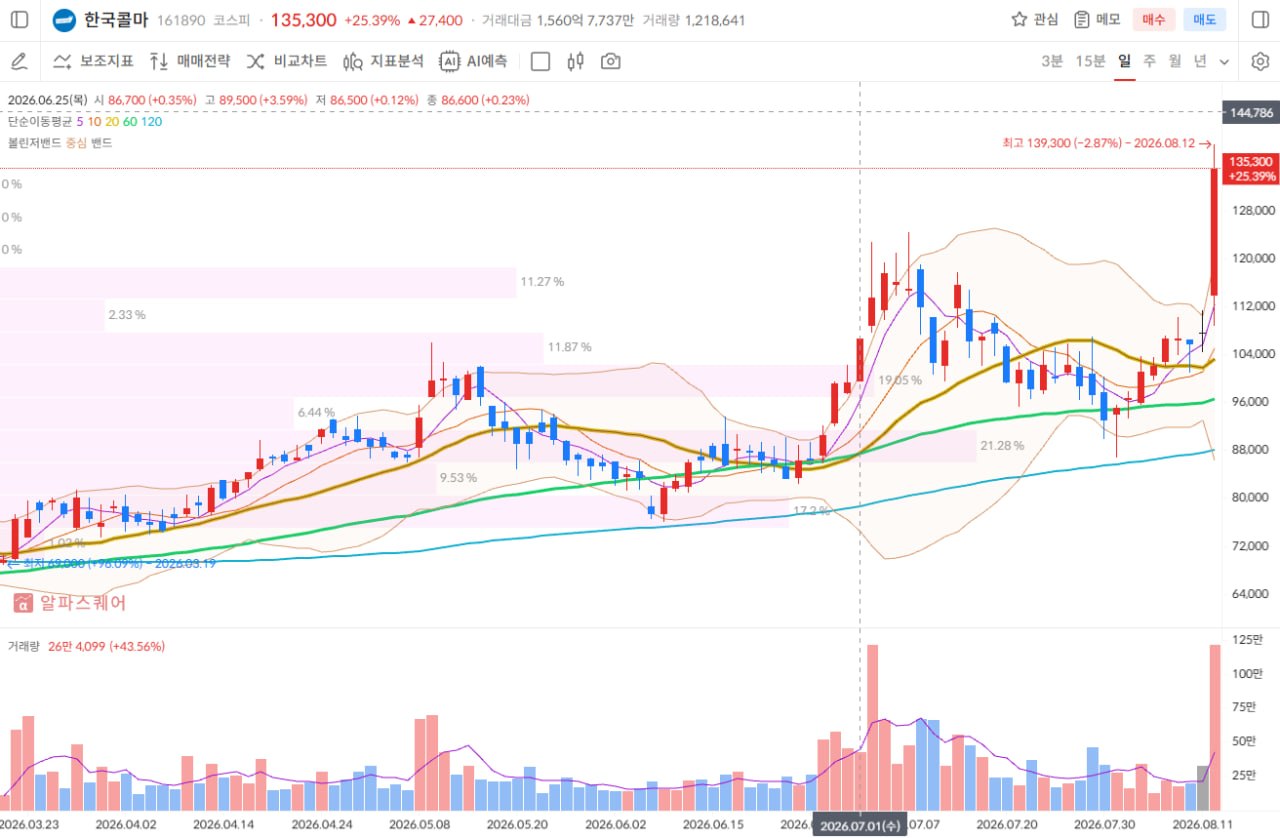
Task: Open 지표분석 indicator analysis
Action: click(383, 61)
